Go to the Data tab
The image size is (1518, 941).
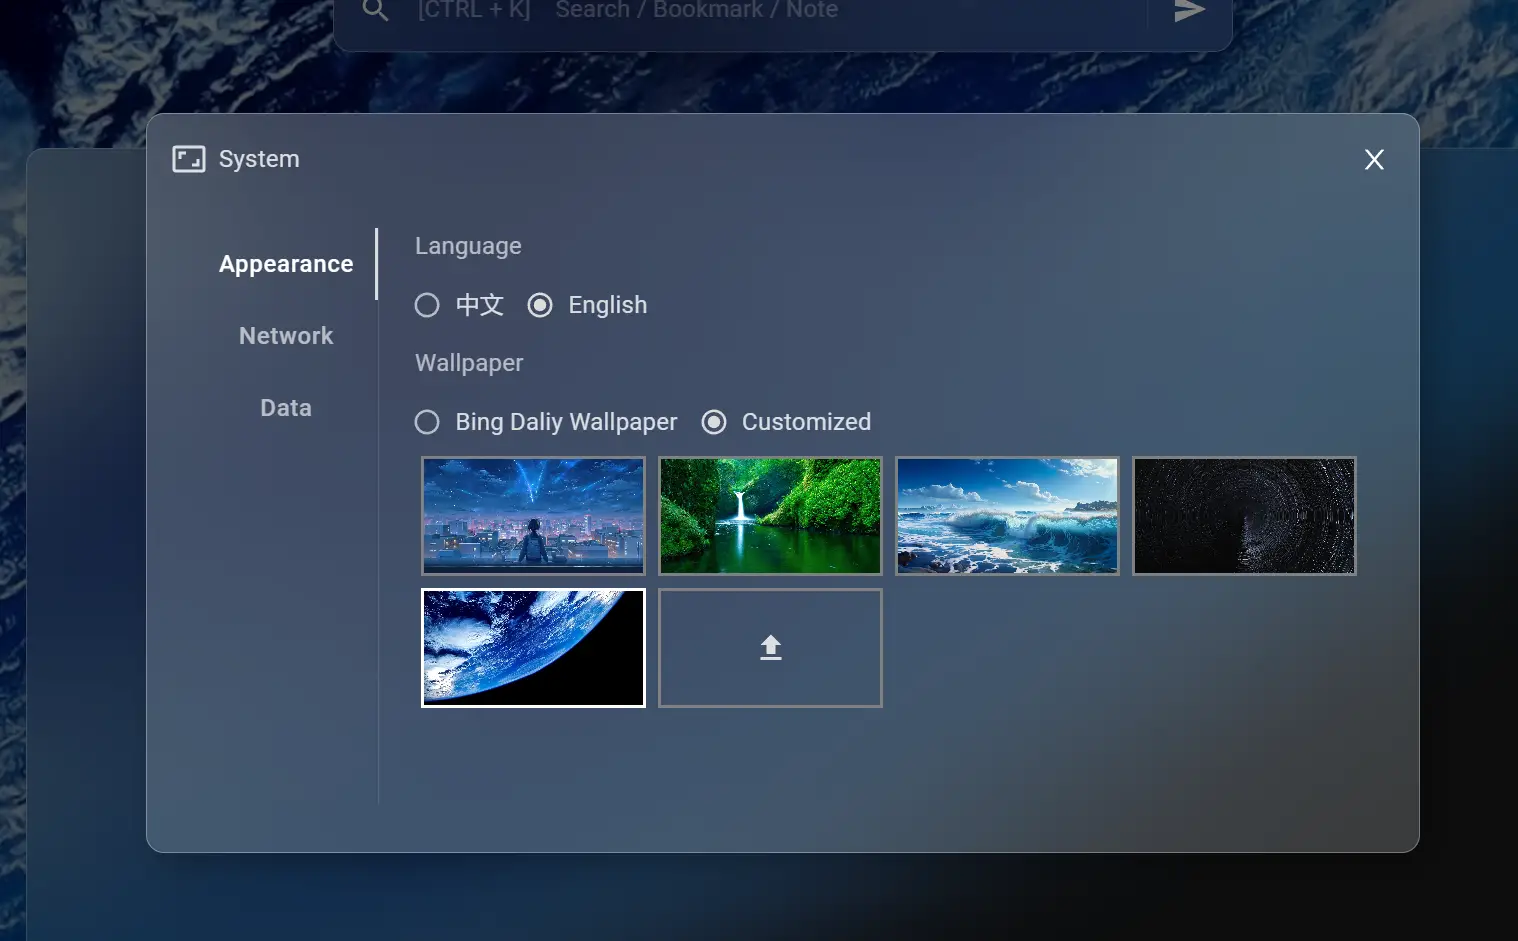[x=286, y=408]
